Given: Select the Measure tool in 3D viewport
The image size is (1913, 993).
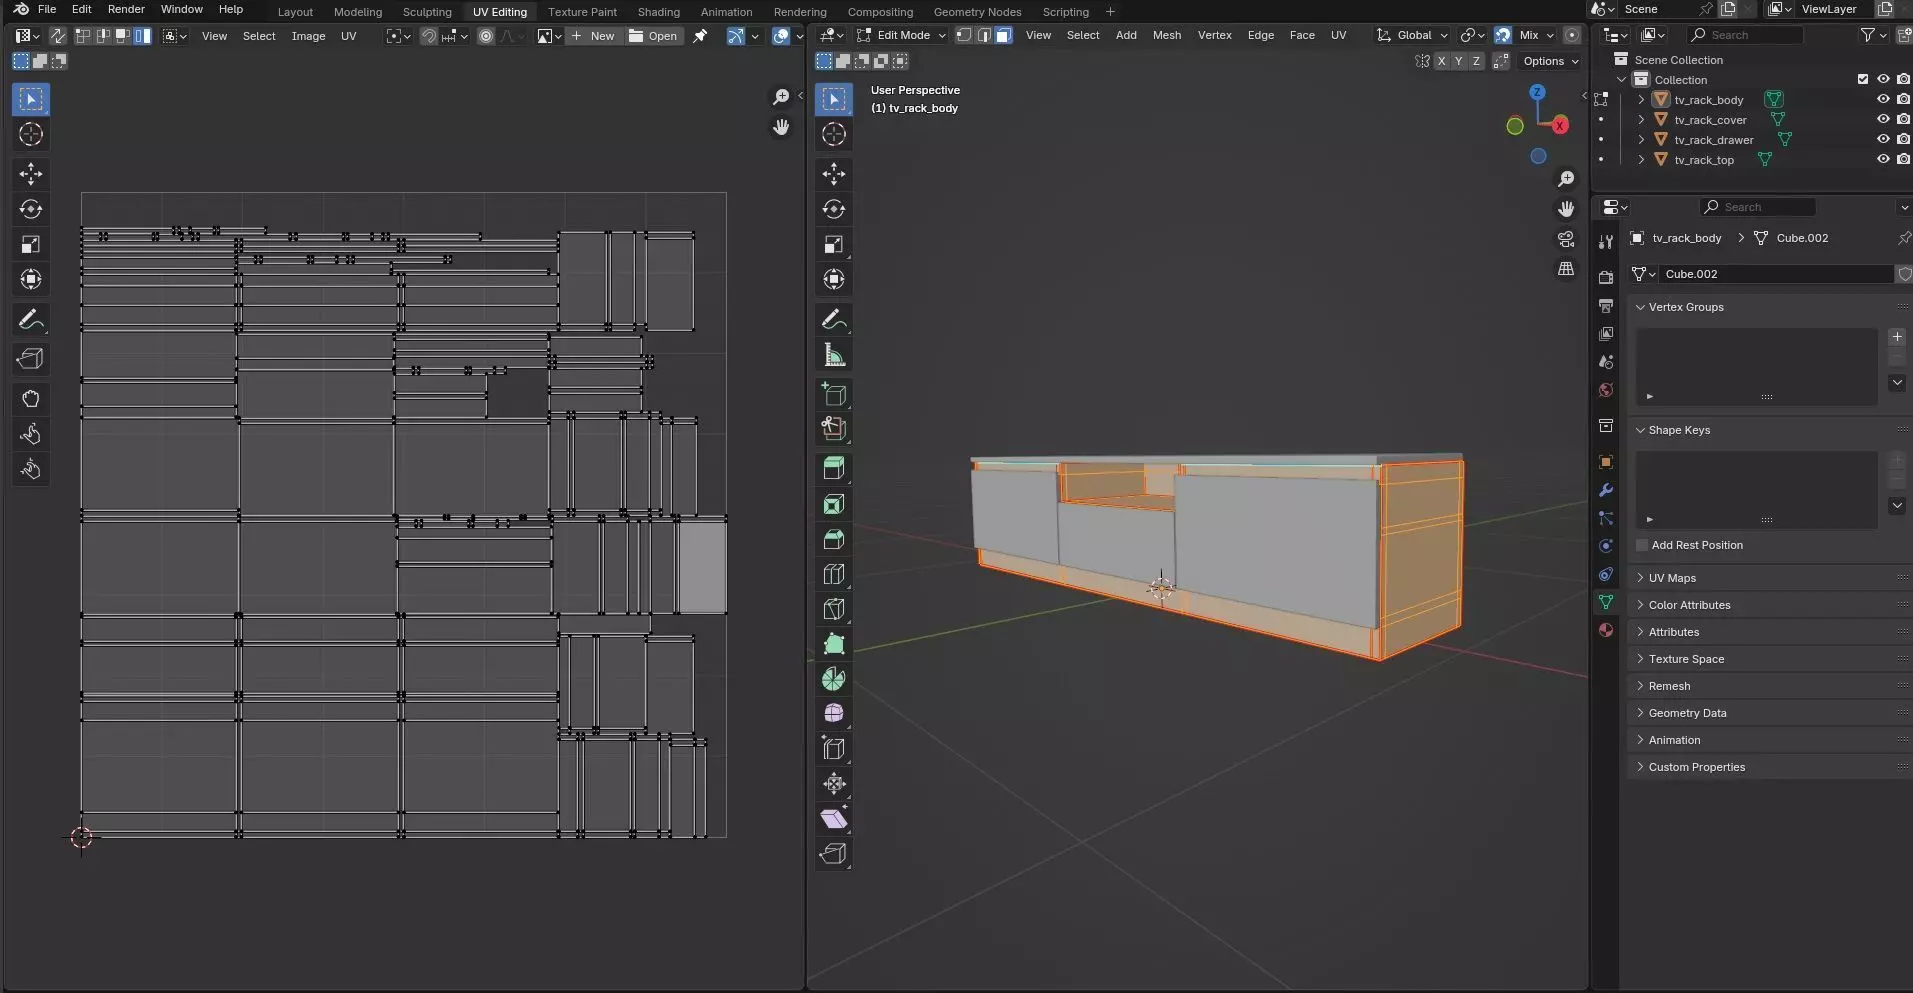Looking at the screenshot, I should (x=833, y=356).
